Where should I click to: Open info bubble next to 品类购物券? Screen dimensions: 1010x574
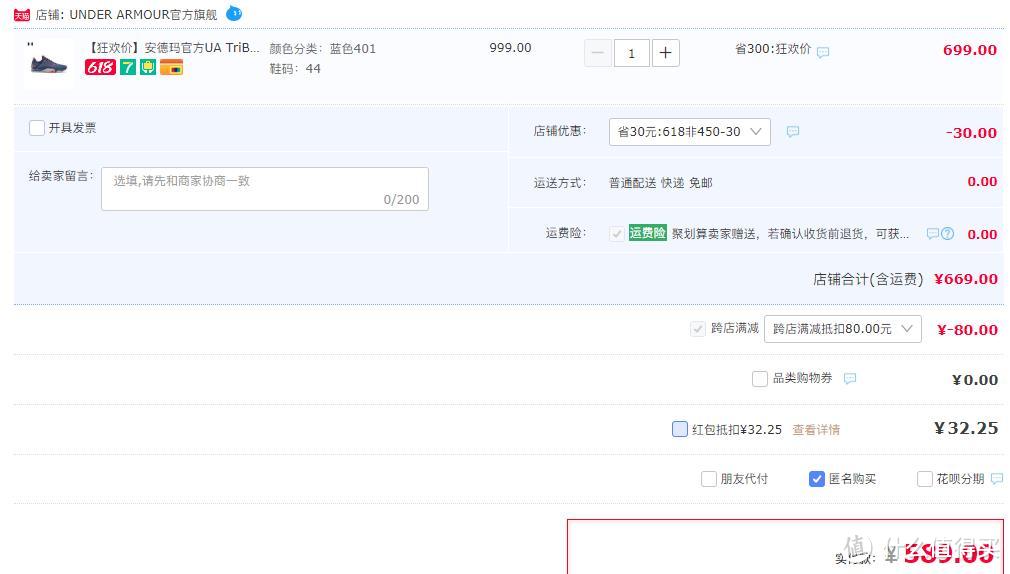(850, 378)
